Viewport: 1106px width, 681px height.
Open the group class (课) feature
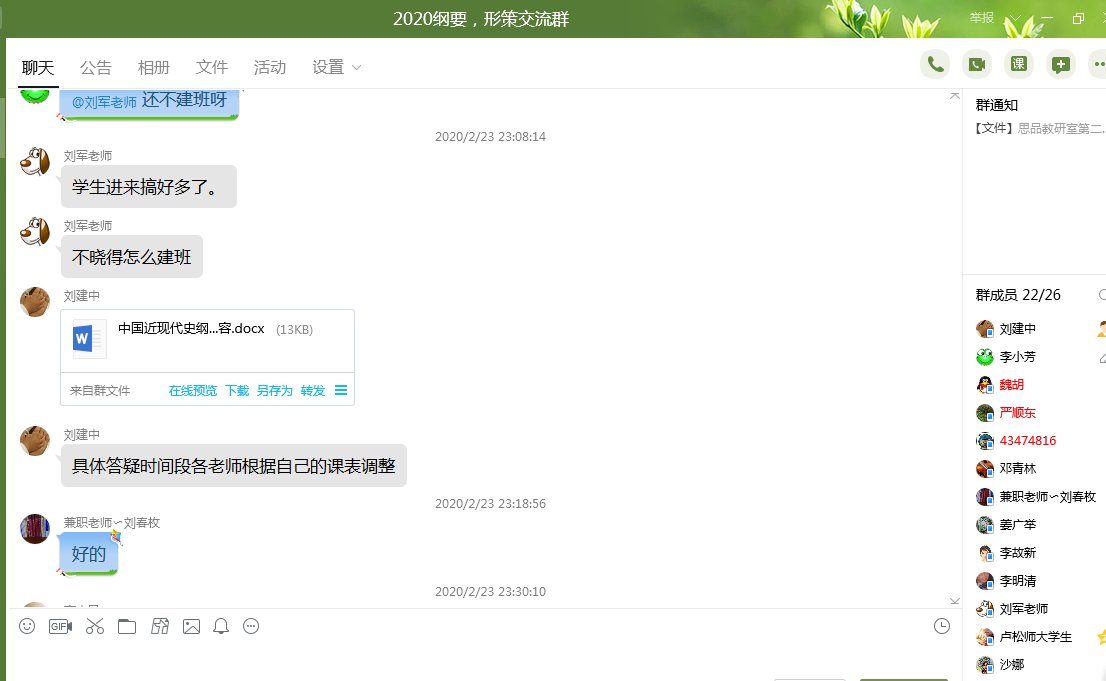pyautogui.click(x=1019, y=64)
